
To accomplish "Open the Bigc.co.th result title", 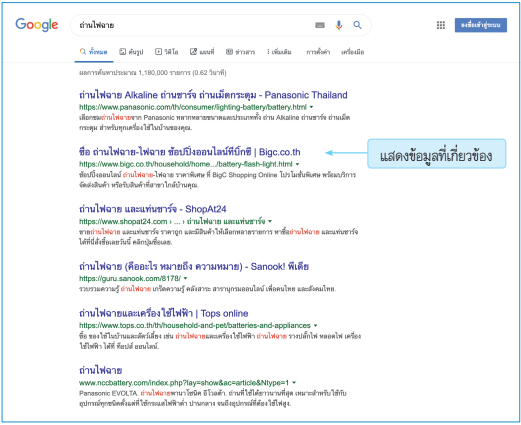I will click(x=189, y=152).
